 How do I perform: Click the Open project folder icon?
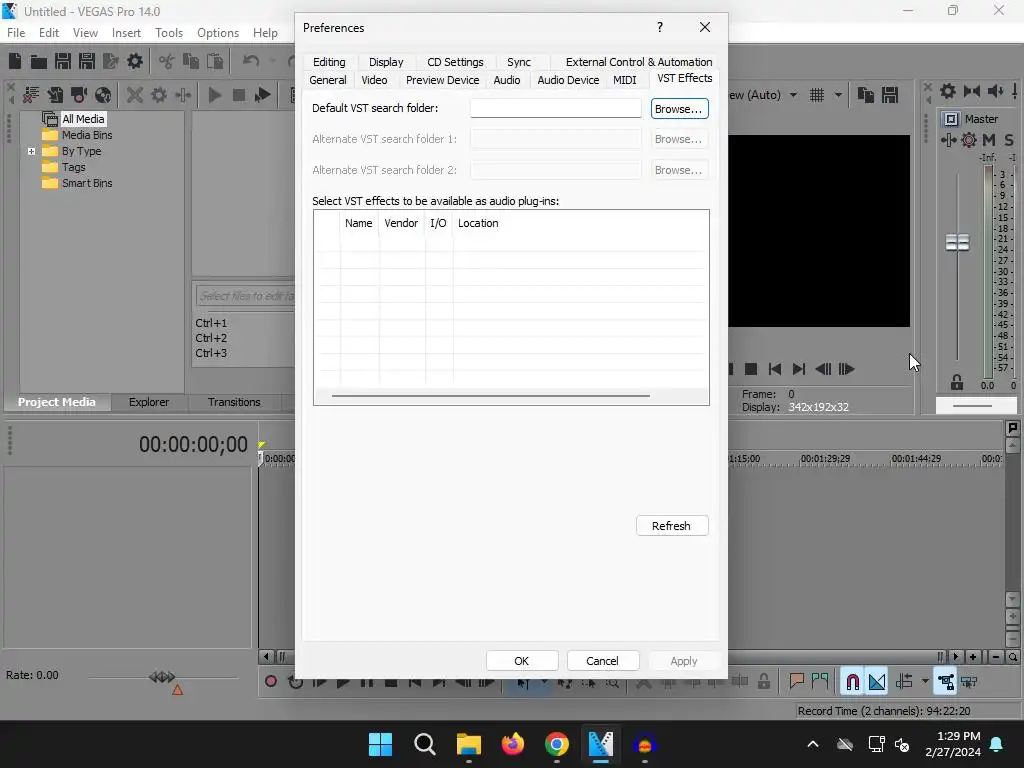[39, 61]
